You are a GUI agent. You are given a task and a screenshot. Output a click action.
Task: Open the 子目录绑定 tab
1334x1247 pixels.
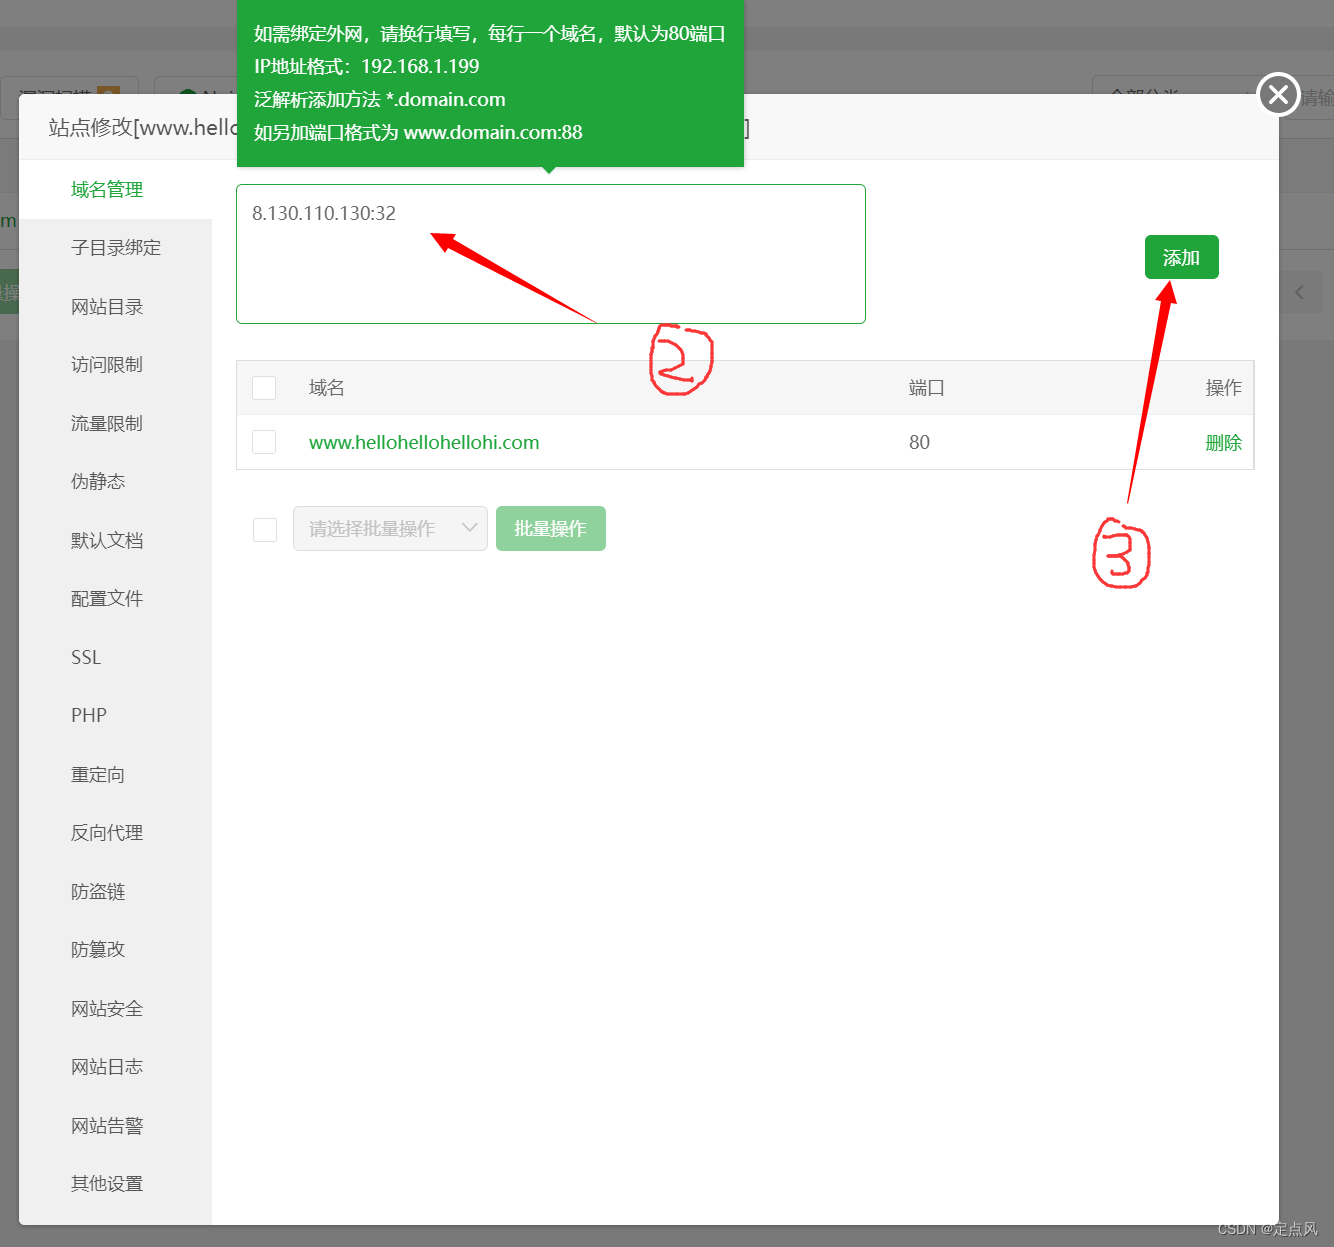coord(116,248)
